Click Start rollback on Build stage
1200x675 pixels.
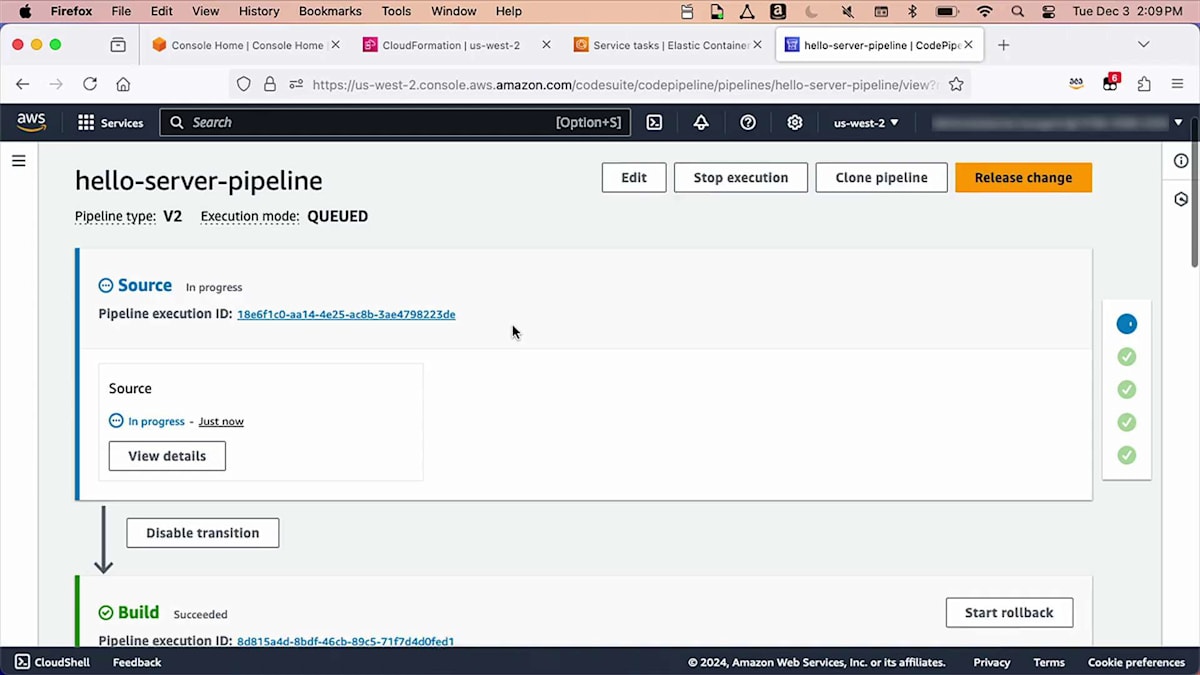pyautogui.click(x=1009, y=612)
